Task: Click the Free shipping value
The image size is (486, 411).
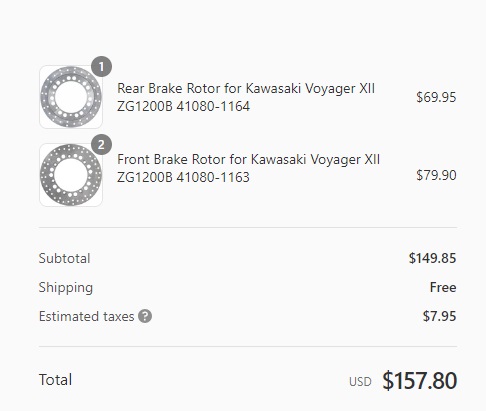Action: [x=443, y=287]
